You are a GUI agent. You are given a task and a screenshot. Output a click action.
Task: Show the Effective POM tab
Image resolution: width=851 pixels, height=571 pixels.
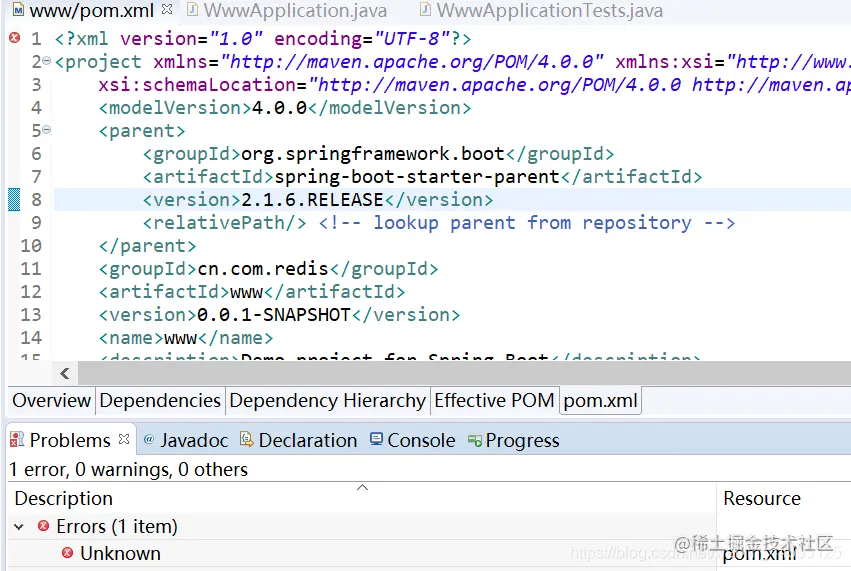click(x=494, y=401)
